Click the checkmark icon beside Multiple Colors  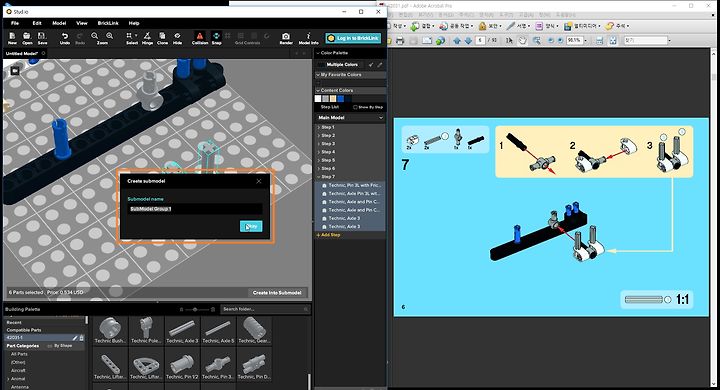[x=371, y=65]
